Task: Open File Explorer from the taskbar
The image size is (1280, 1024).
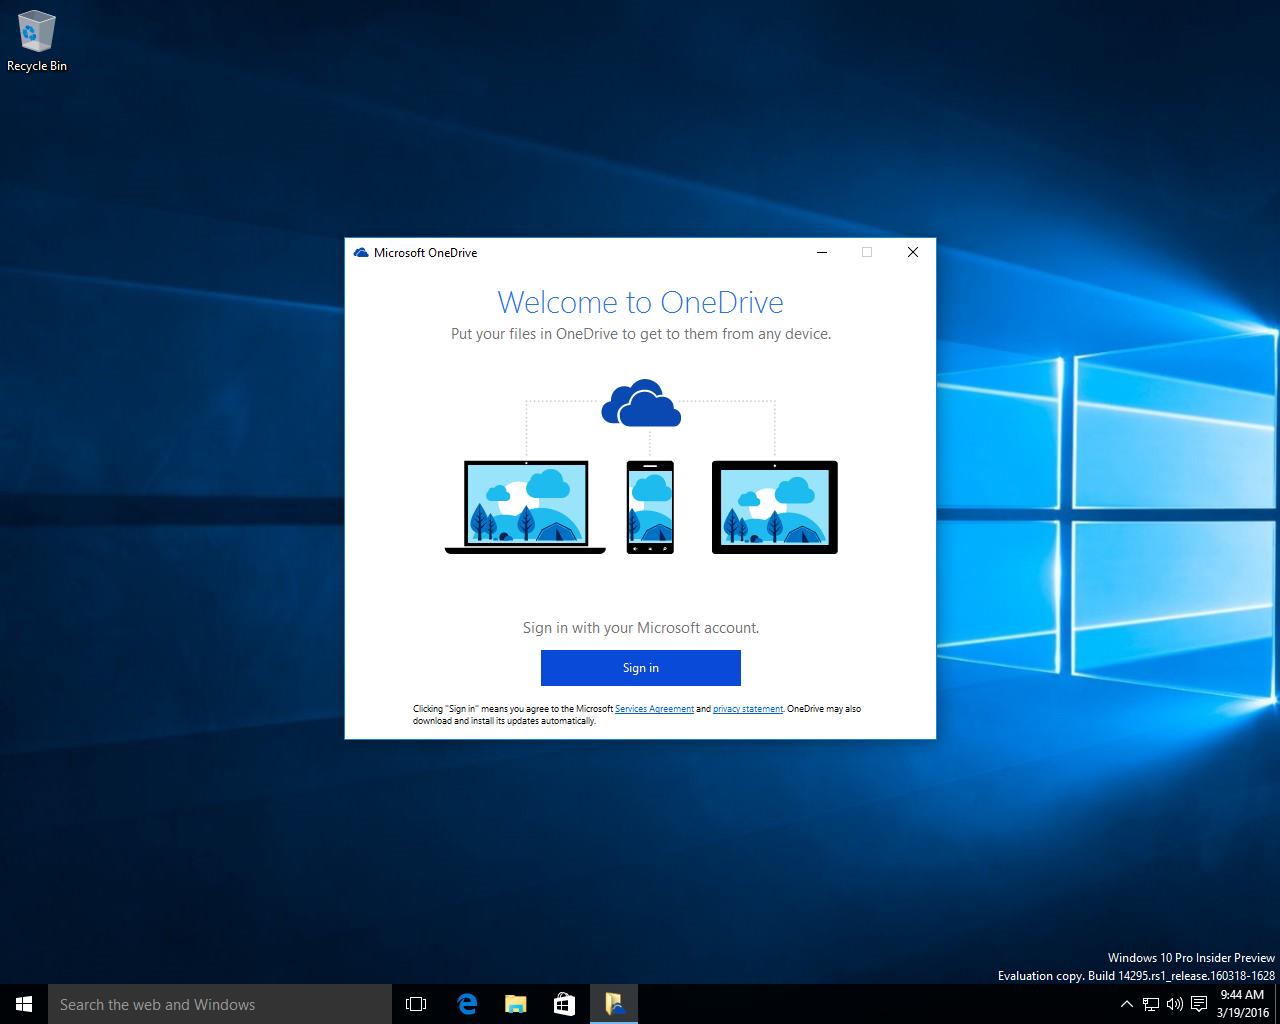Action: tap(515, 1004)
